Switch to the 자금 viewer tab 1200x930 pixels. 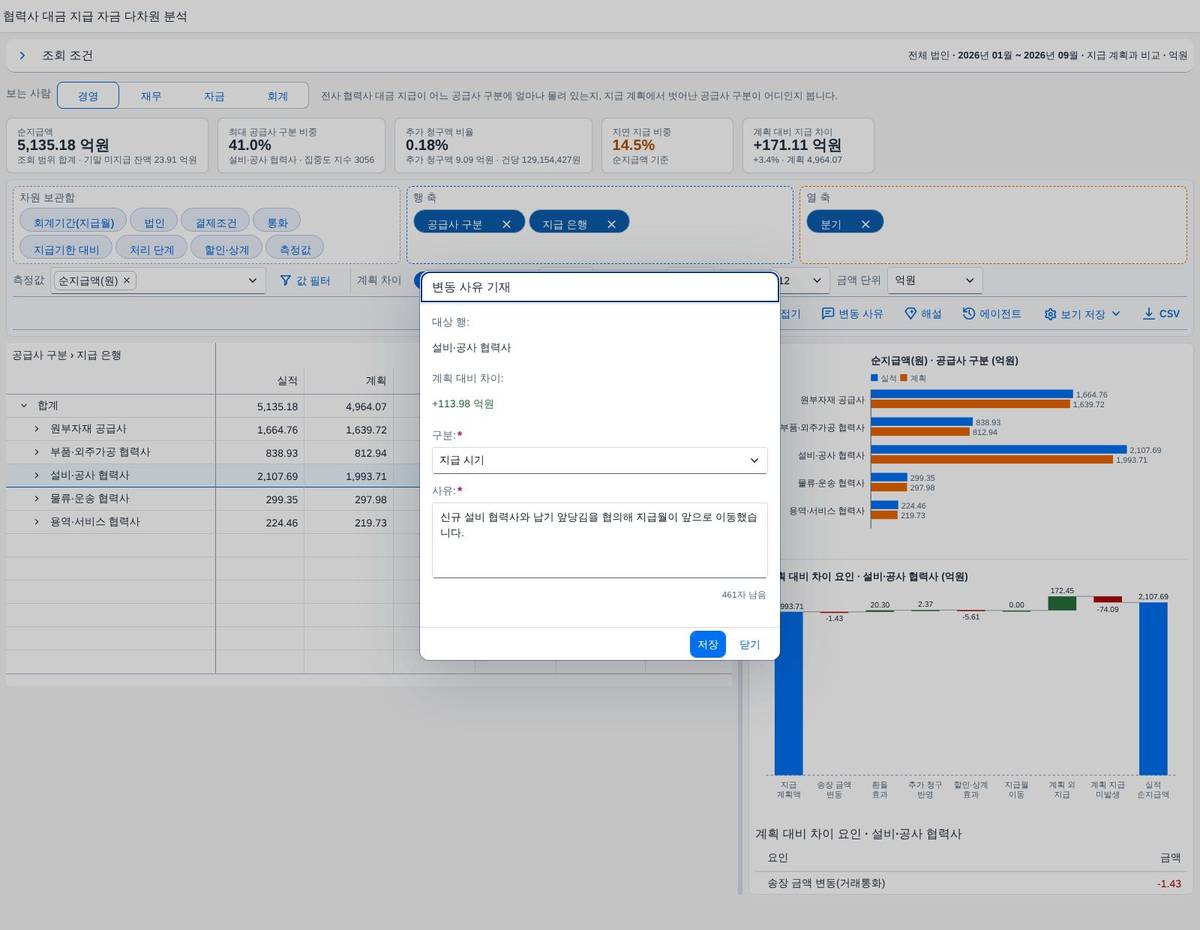[214, 96]
